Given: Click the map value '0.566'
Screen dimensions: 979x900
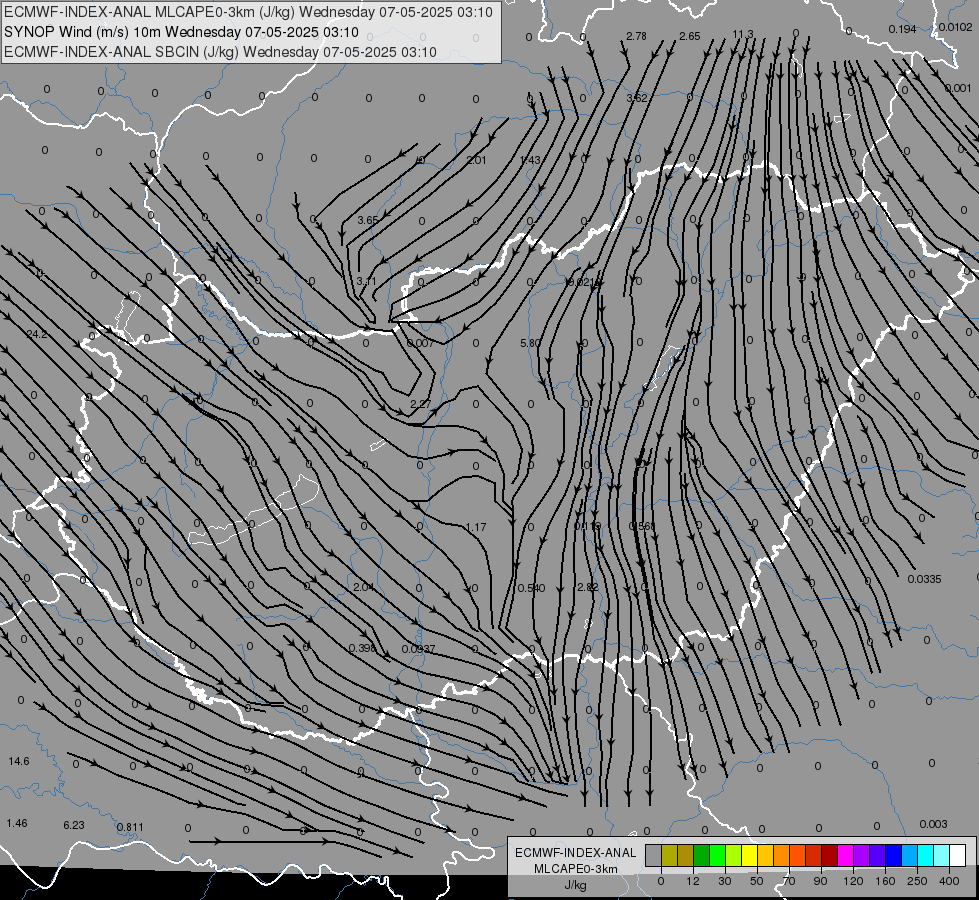Looking at the screenshot, I should click(642, 527).
